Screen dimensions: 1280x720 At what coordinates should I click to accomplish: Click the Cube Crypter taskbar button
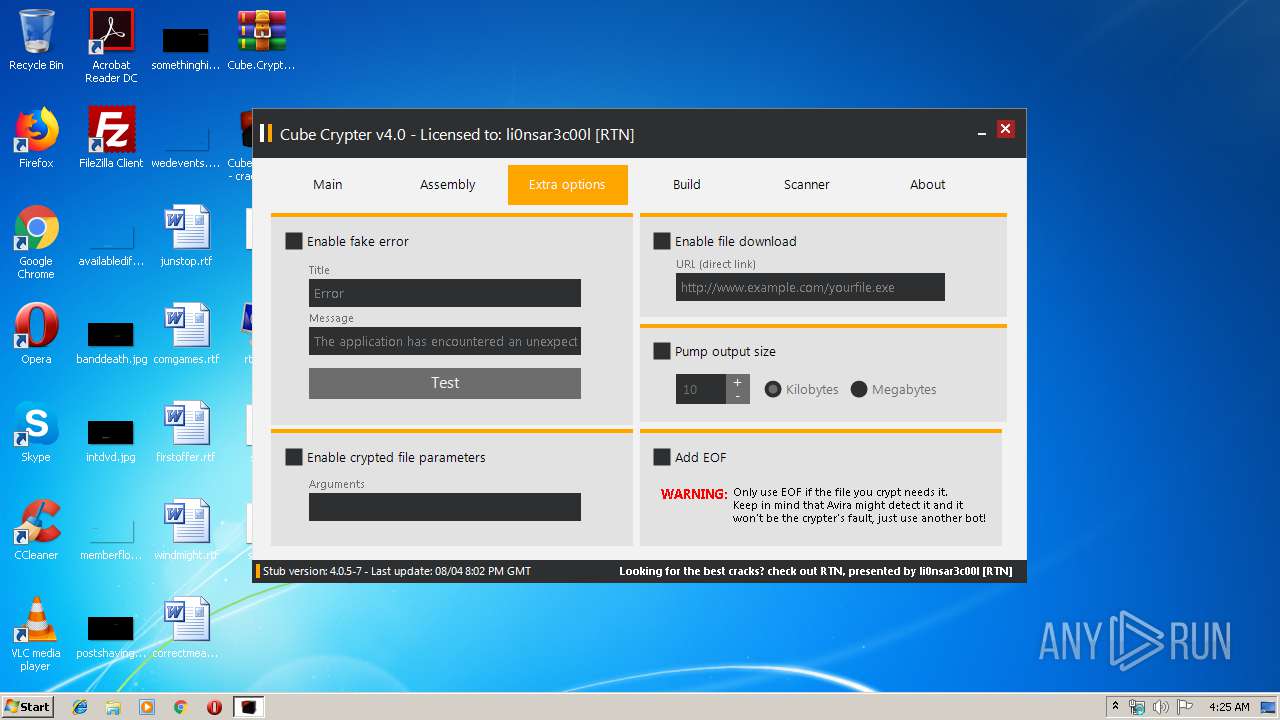(248, 707)
